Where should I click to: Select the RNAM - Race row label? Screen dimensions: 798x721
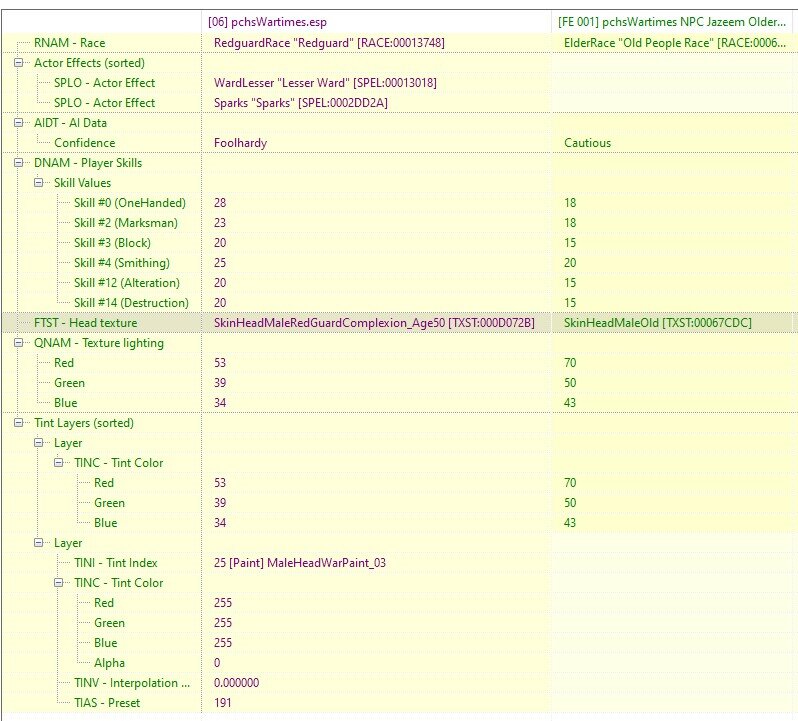[69, 43]
